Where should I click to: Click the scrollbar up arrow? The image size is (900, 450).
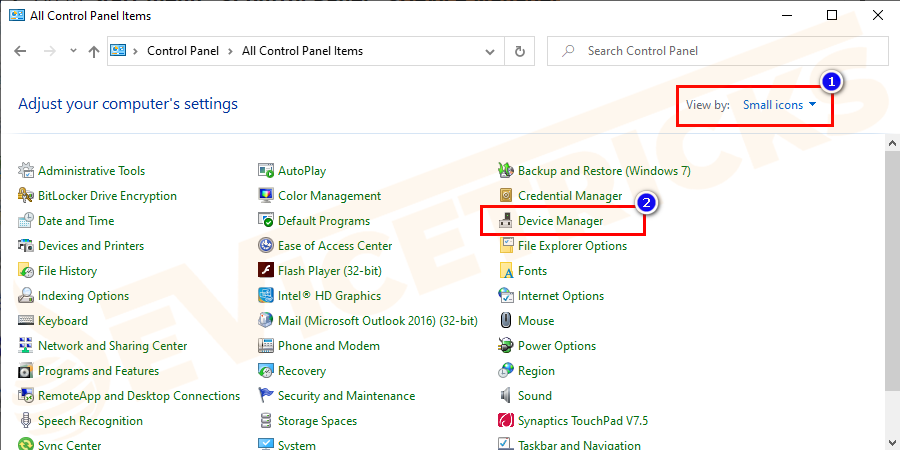click(893, 143)
